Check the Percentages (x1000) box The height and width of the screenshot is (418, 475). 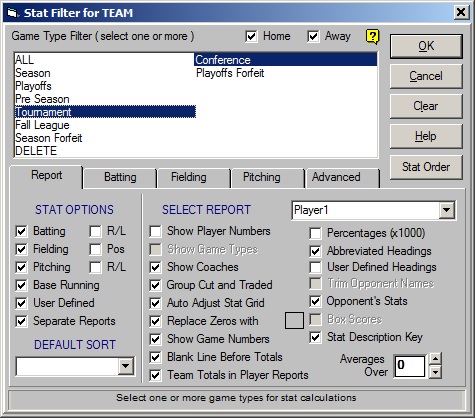pyautogui.click(x=315, y=233)
